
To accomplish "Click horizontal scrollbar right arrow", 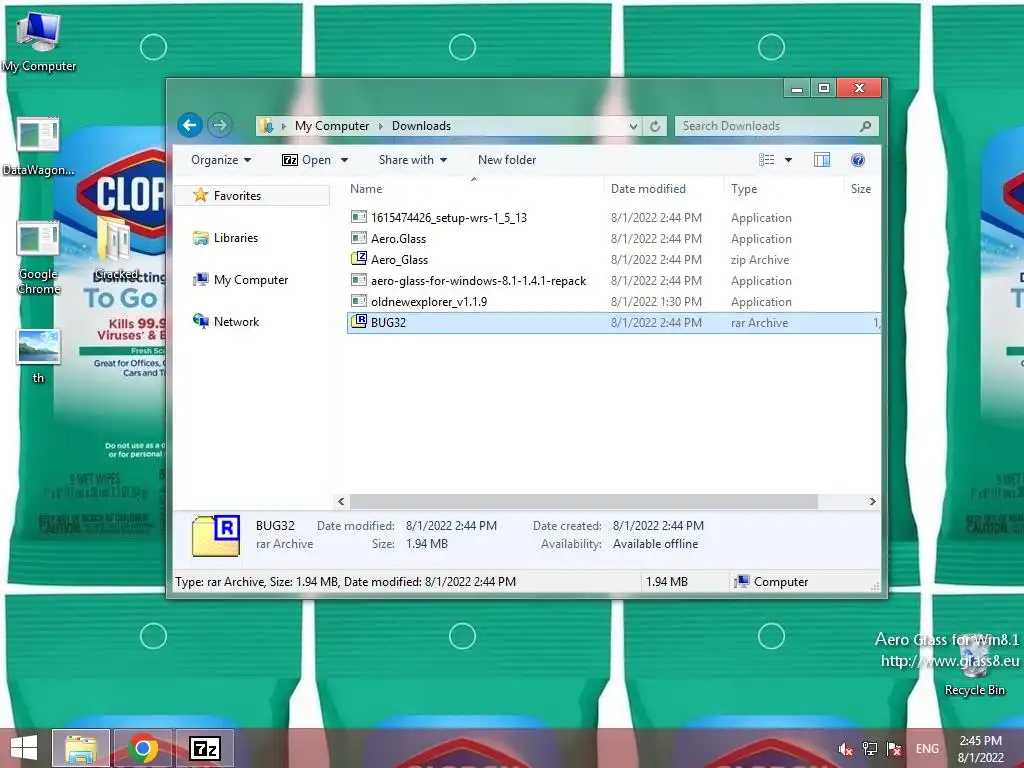I will [872, 502].
